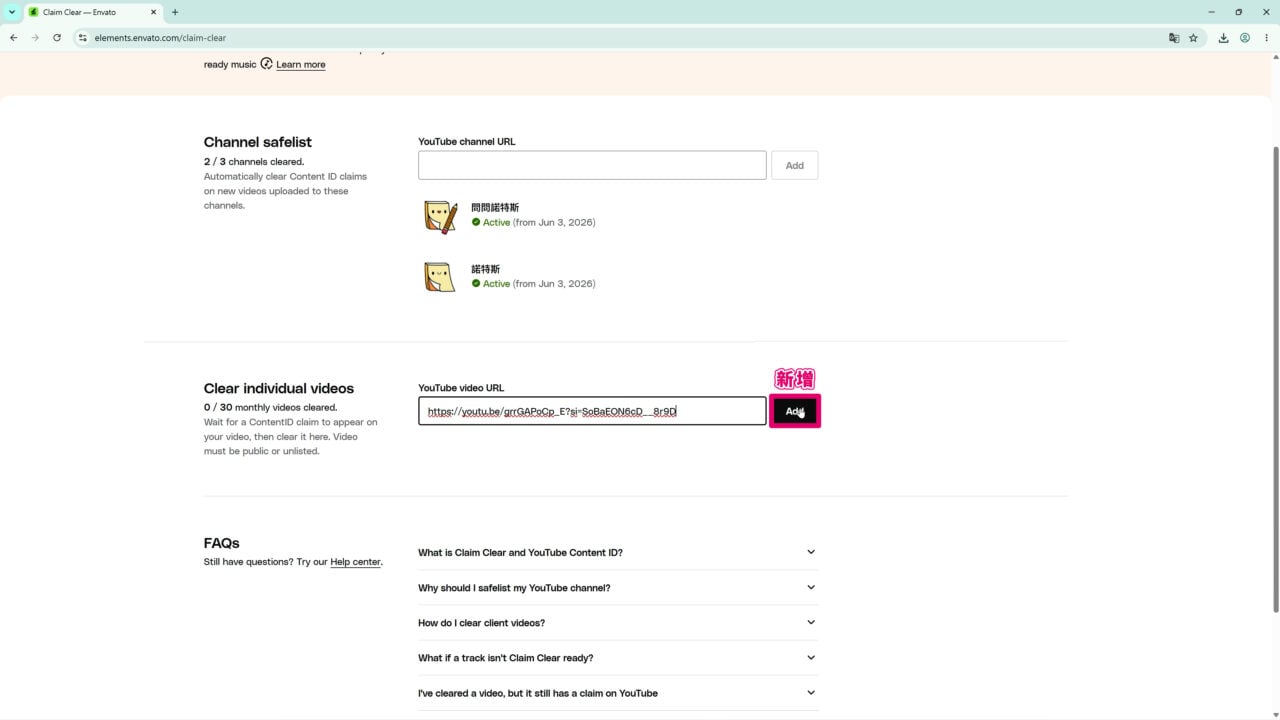
Task: Expand 'How do I clear client videos?' FAQ
Action: pos(618,623)
